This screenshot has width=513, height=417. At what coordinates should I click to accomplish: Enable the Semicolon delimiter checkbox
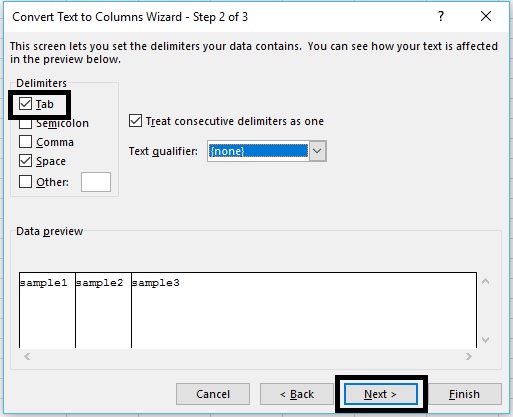point(25,124)
